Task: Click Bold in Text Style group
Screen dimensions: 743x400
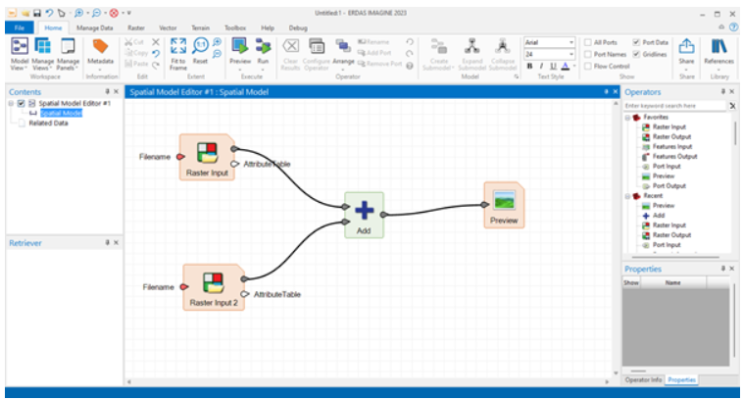Action: point(530,66)
